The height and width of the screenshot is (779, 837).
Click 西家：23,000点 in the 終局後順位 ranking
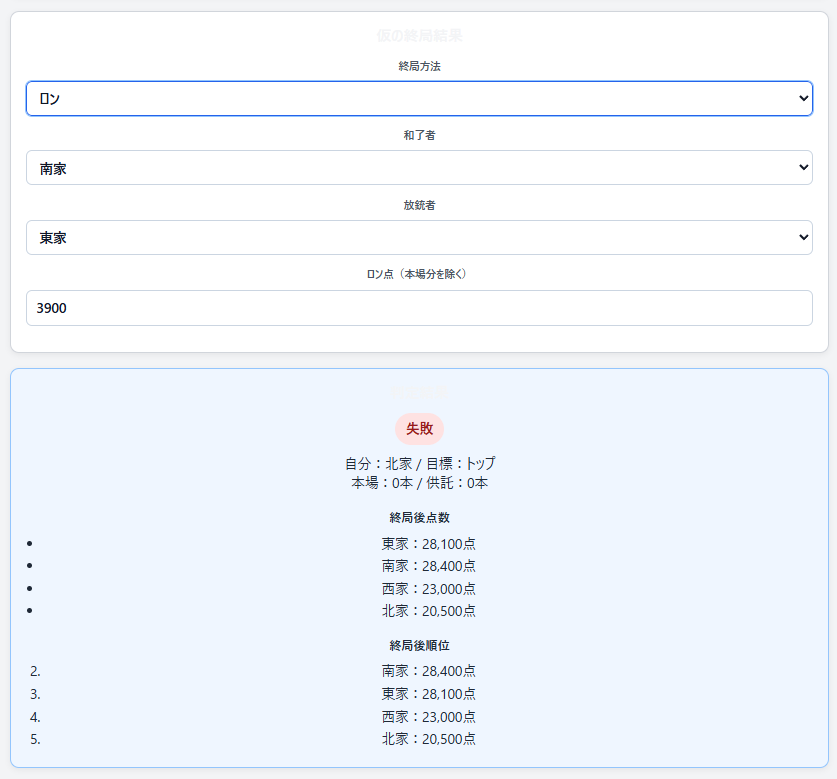[428, 717]
